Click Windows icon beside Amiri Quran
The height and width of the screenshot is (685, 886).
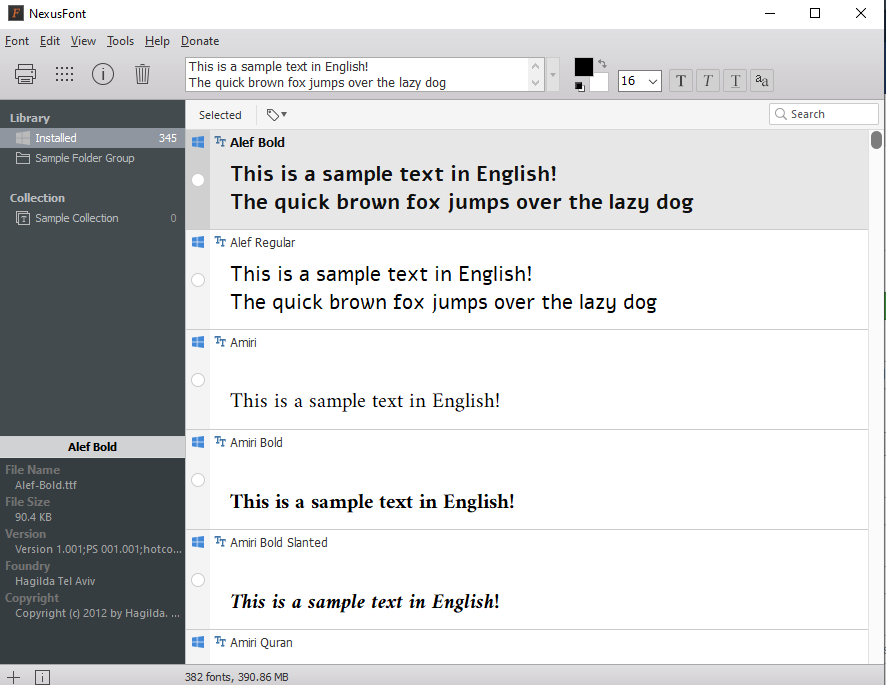click(198, 642)
